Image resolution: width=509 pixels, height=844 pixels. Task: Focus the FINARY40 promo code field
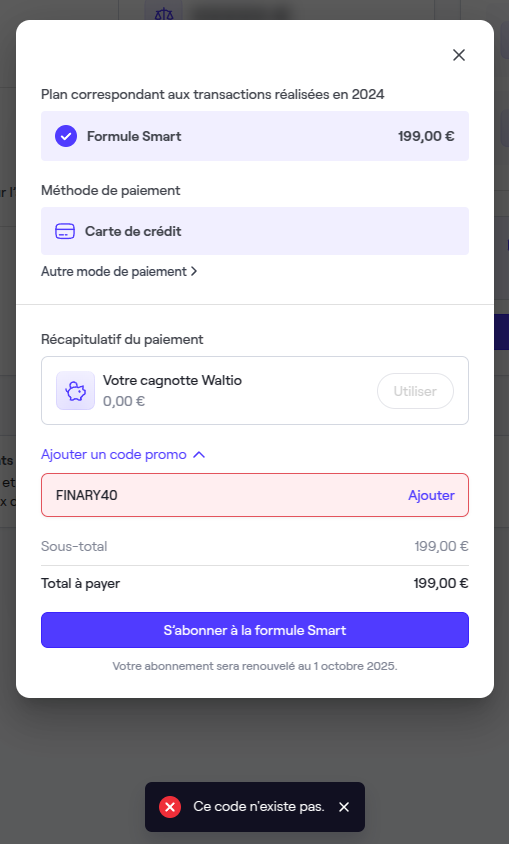click(x=226, y=495)
